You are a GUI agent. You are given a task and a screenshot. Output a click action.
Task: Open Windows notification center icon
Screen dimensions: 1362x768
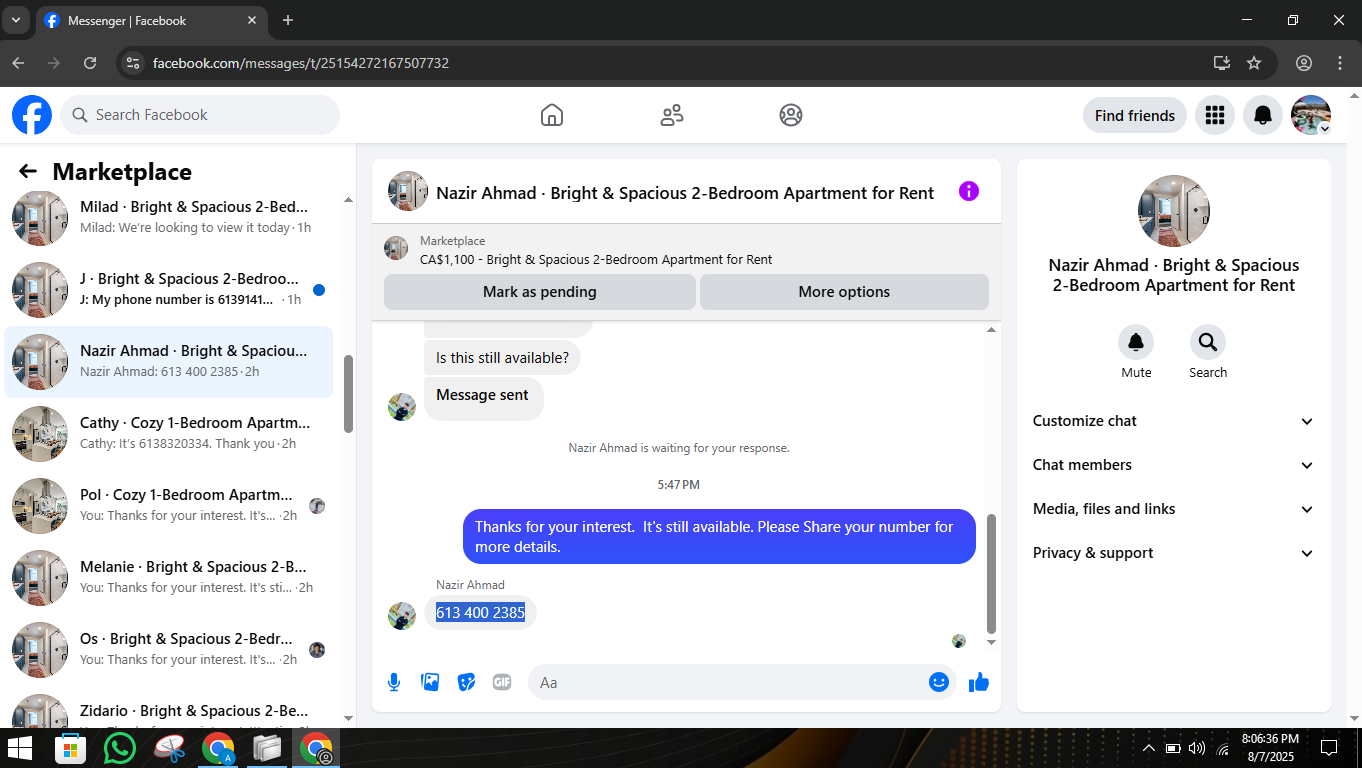click(1329, 748)
